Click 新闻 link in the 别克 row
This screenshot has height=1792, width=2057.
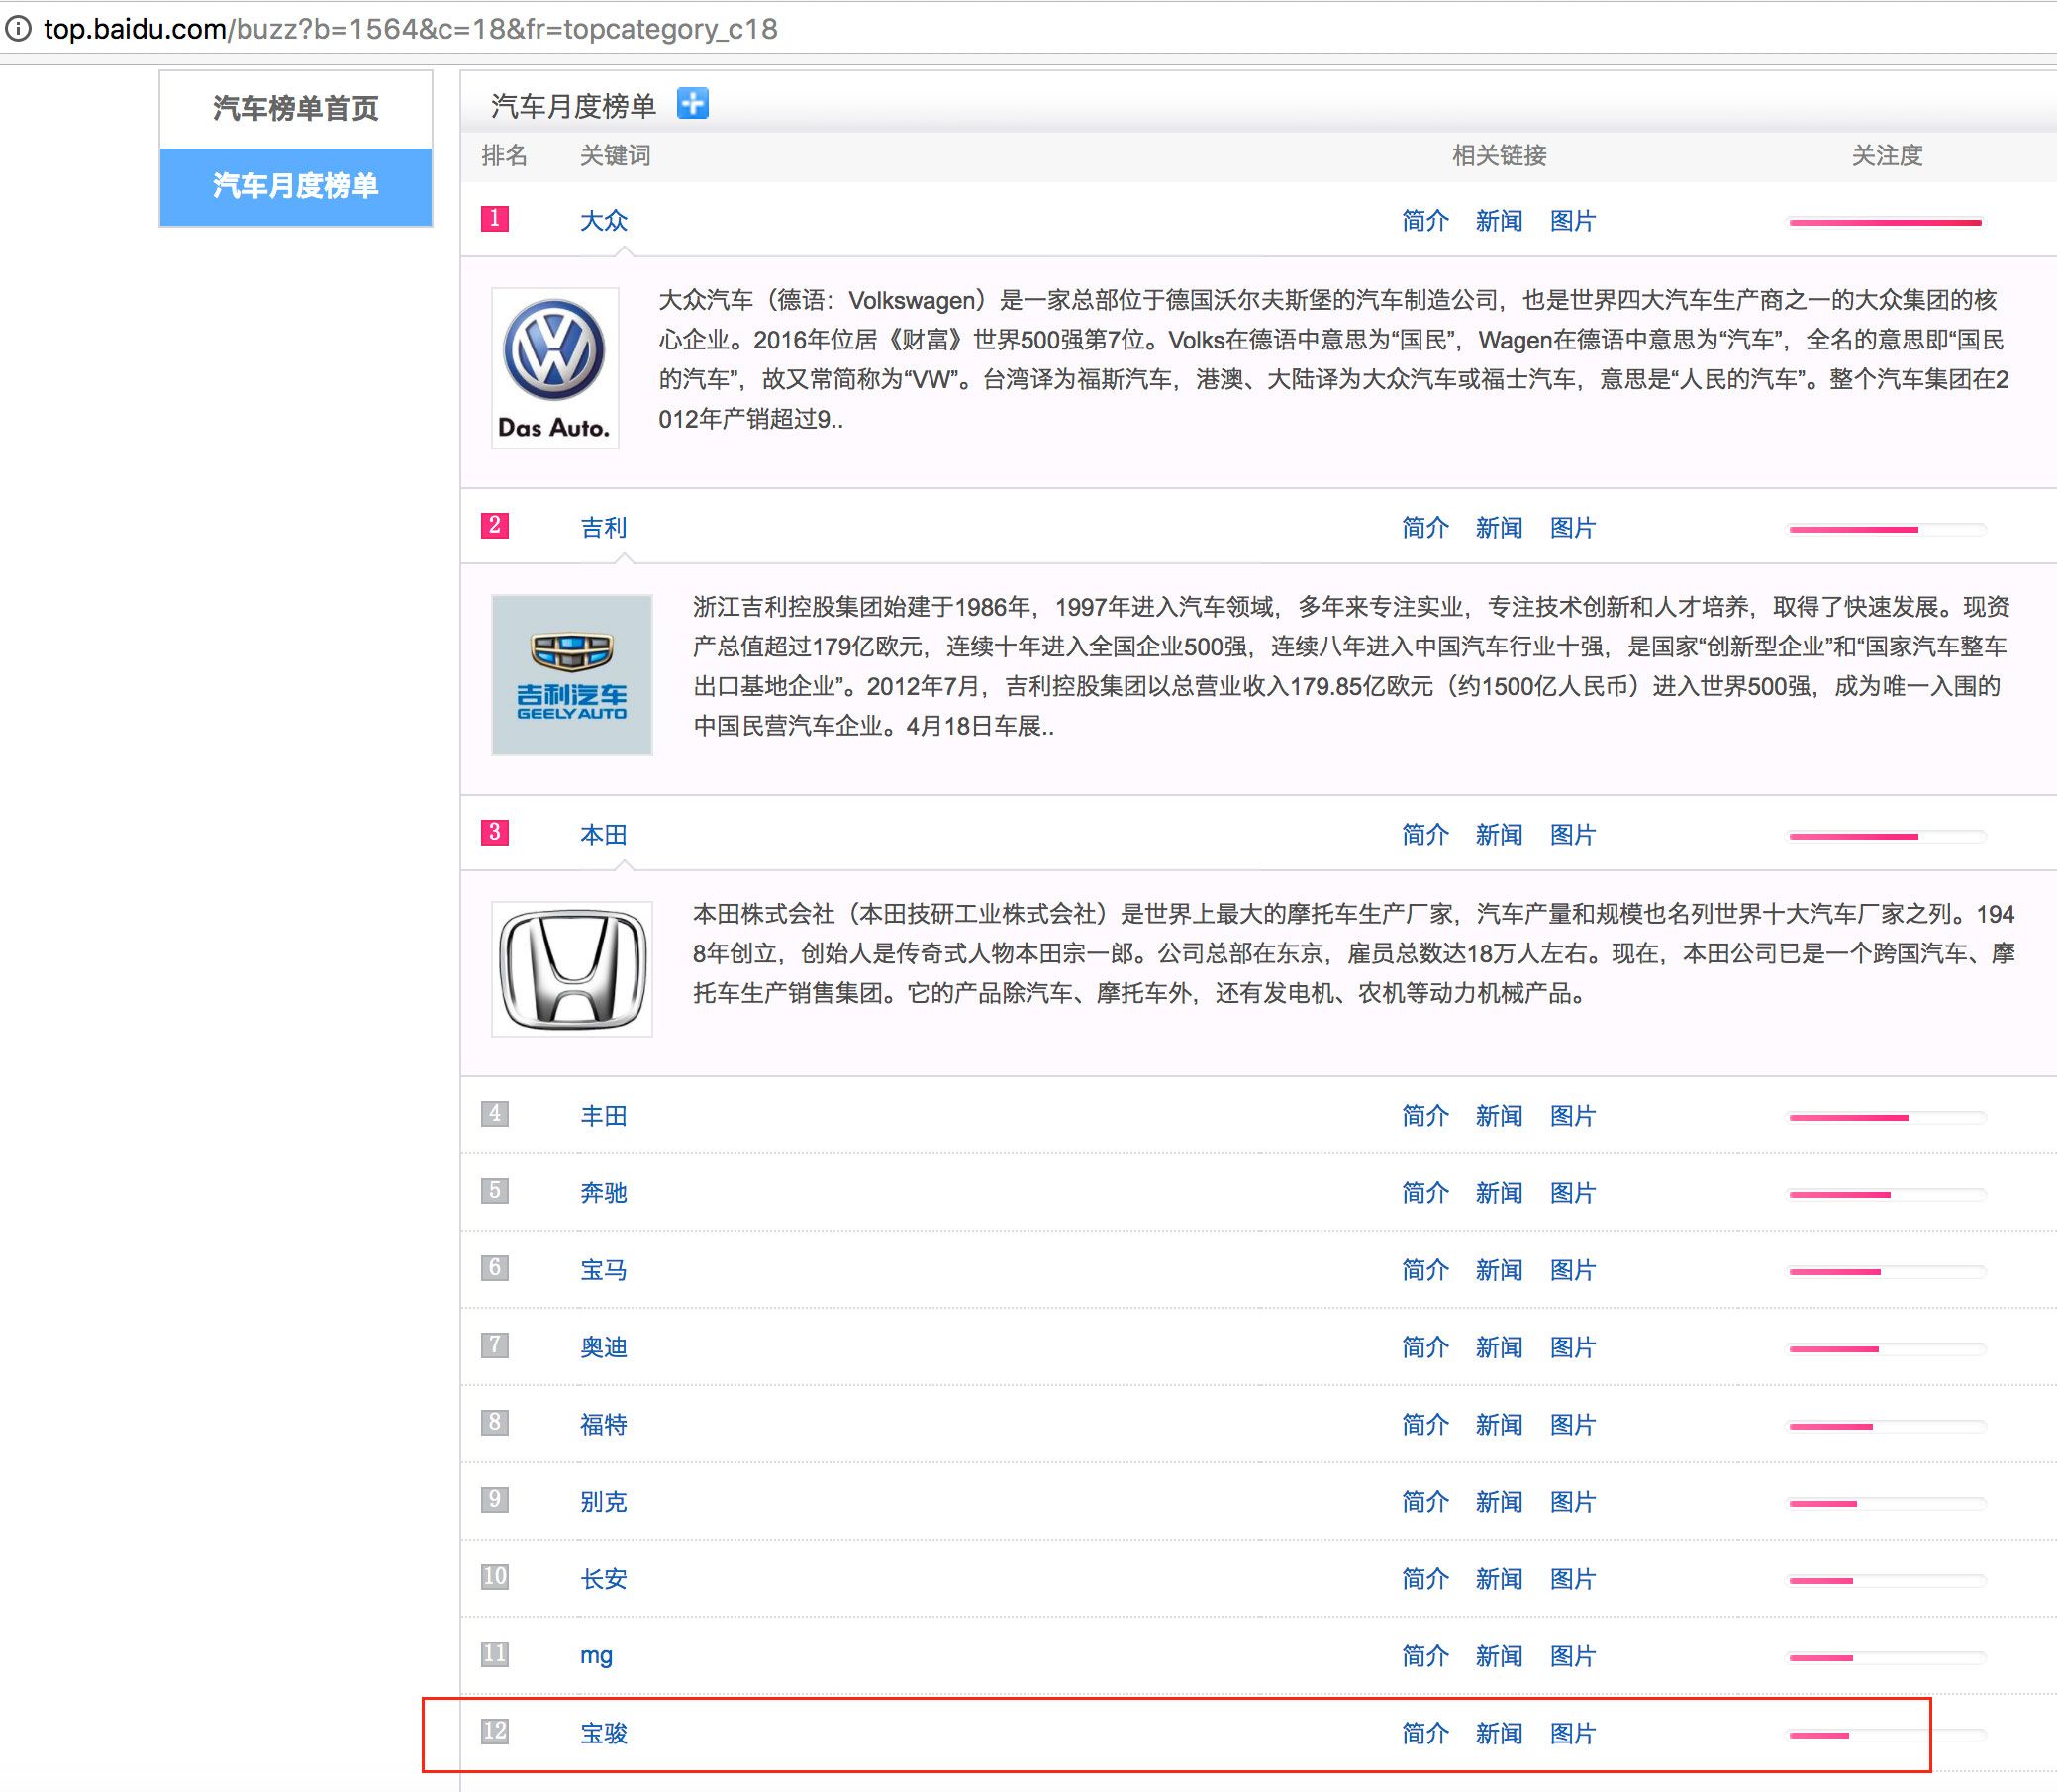click(1499, 1502)
